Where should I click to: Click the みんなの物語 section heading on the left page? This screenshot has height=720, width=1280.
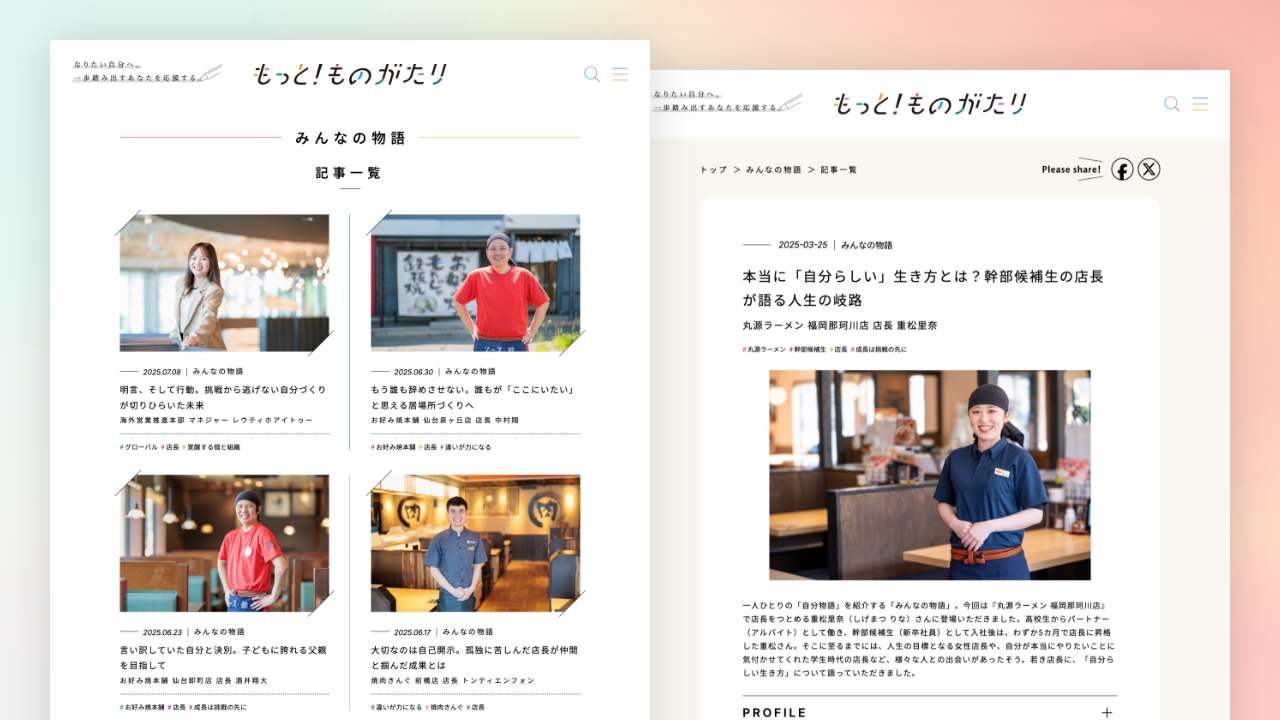[350, 138]
